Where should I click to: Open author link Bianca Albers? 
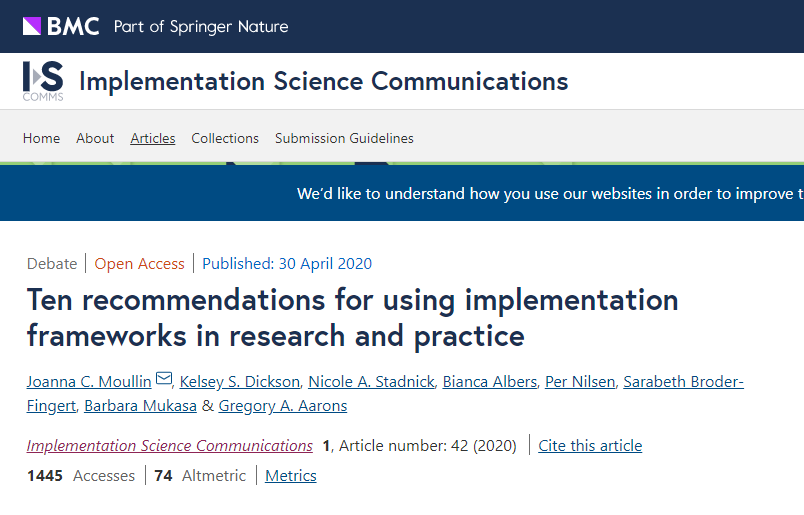click(490, 382)
